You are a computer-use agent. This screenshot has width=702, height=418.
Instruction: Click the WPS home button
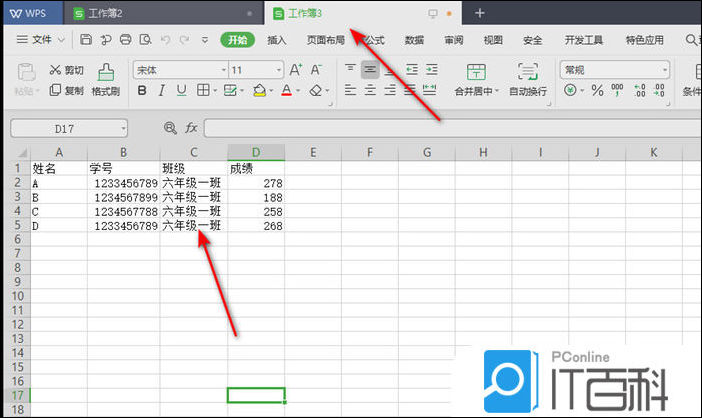[33, 13]
